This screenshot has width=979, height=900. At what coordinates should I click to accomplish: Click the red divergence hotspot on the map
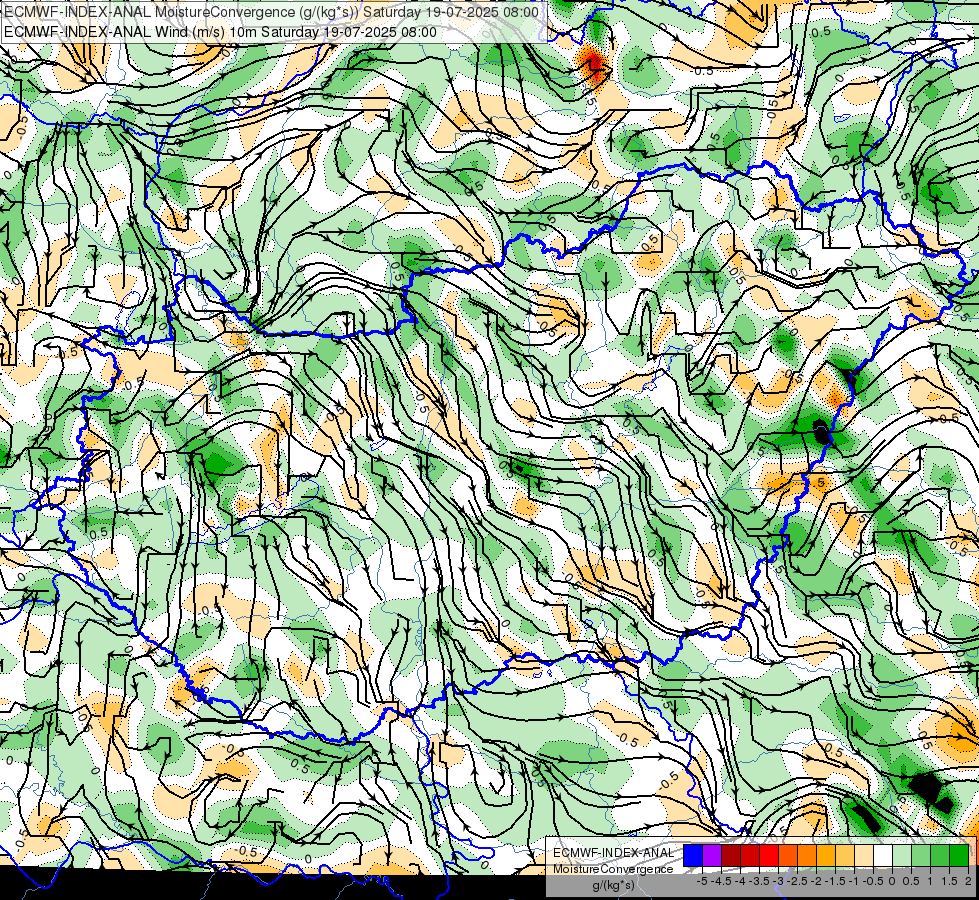(594, 64)
